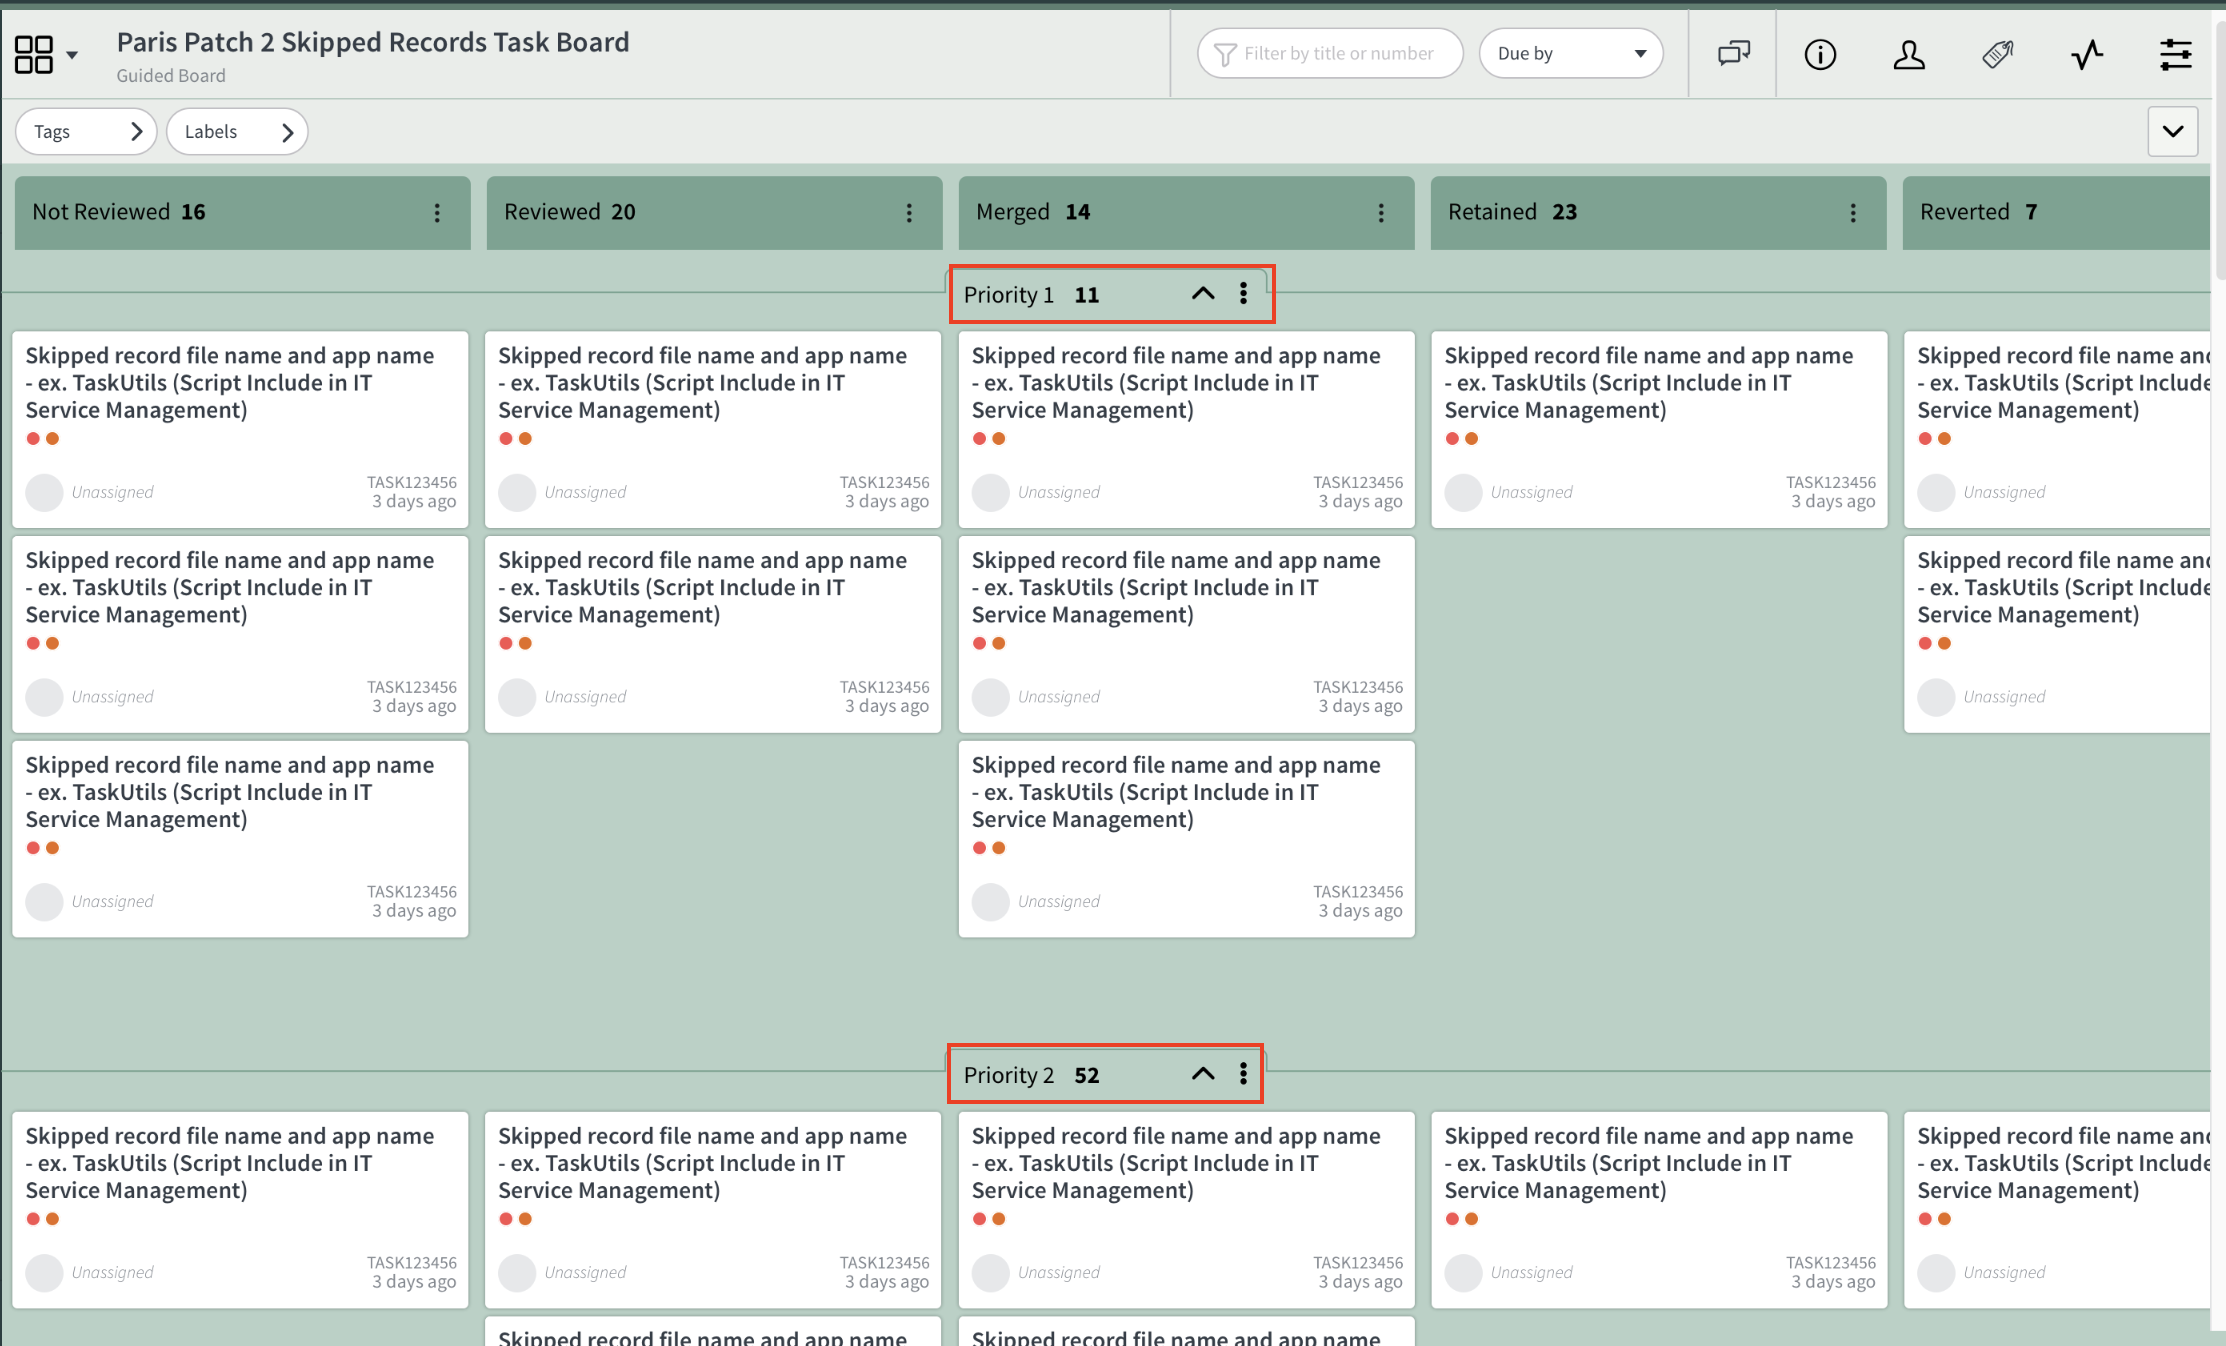The height and width of the screenshot is (1346, 2226).
Task: Open Priority 1 swimlane options menu
Action: [1243, 293]
